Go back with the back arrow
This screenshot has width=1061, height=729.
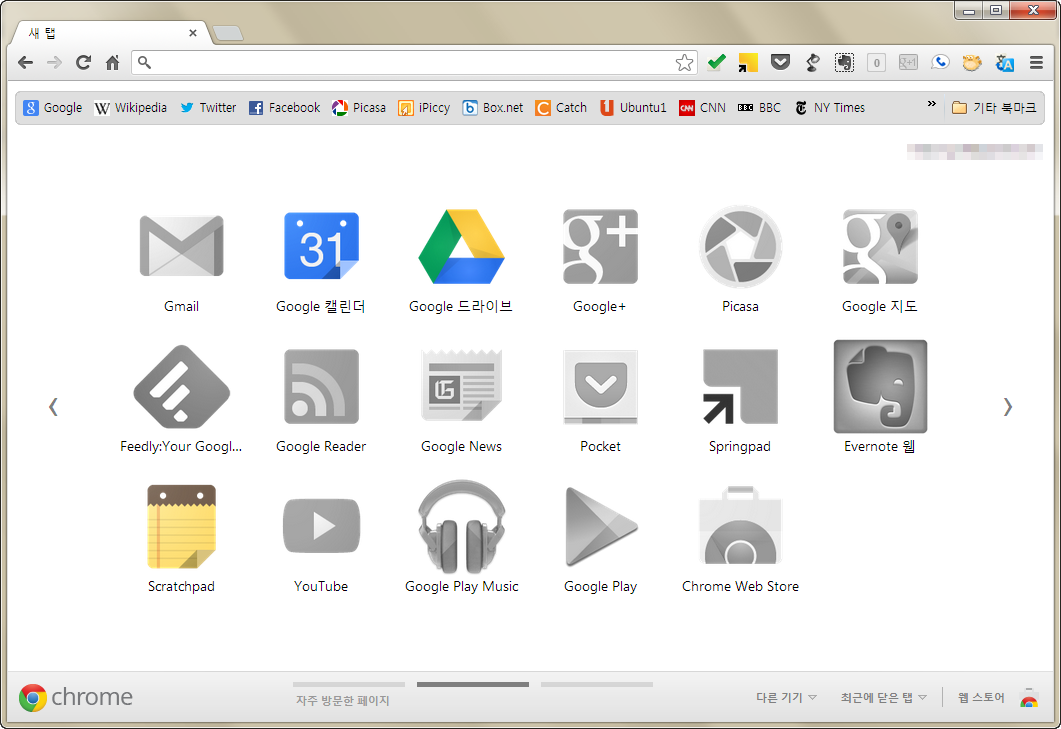tap(26, 63)
